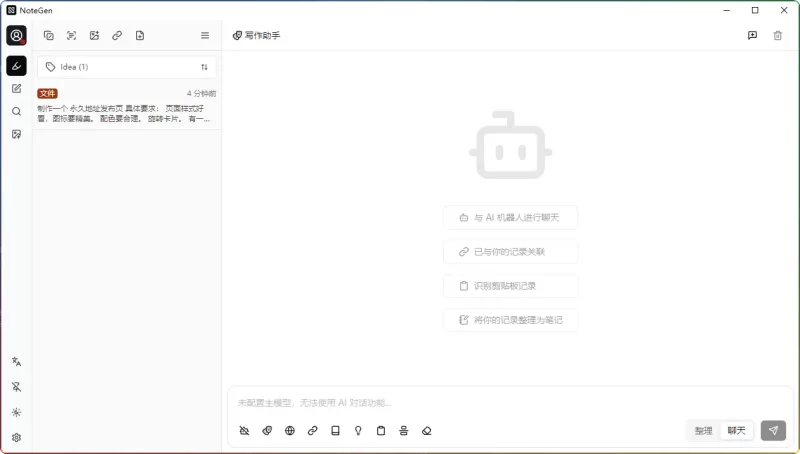Focus the AI chat input field

pos(510,403)
